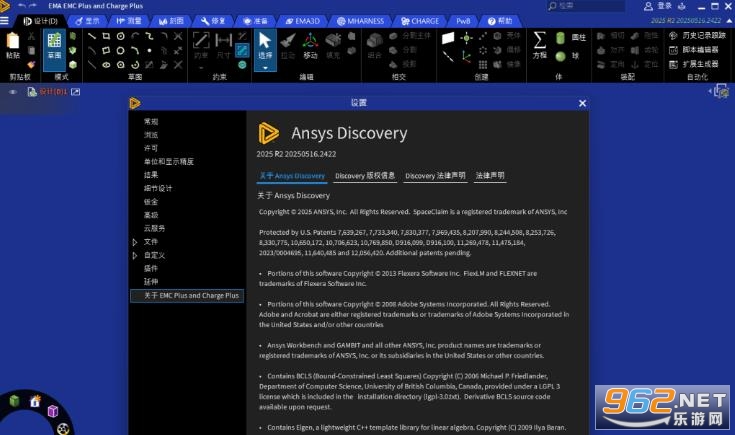Open Discovery 法律声明 tab
Image resolution: width=735 pixels, height=435 pixels.
435,176
